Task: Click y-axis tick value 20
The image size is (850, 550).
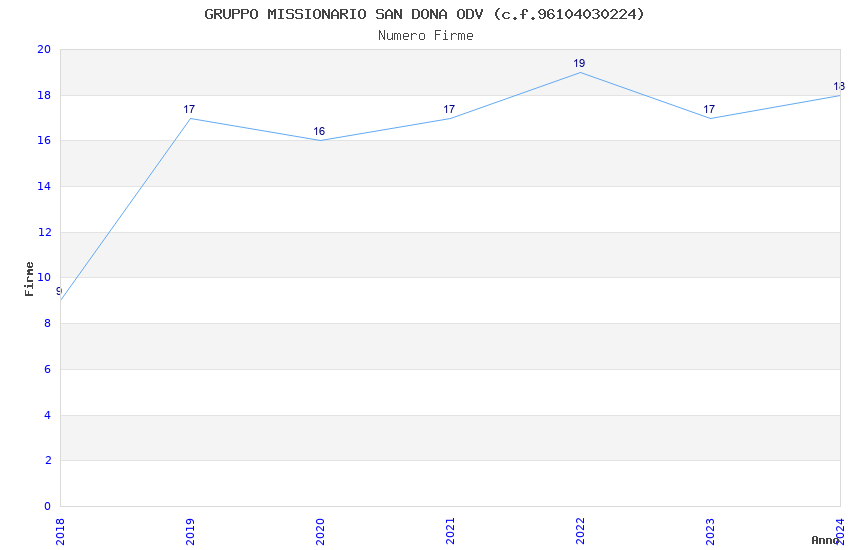Action: 44,49
